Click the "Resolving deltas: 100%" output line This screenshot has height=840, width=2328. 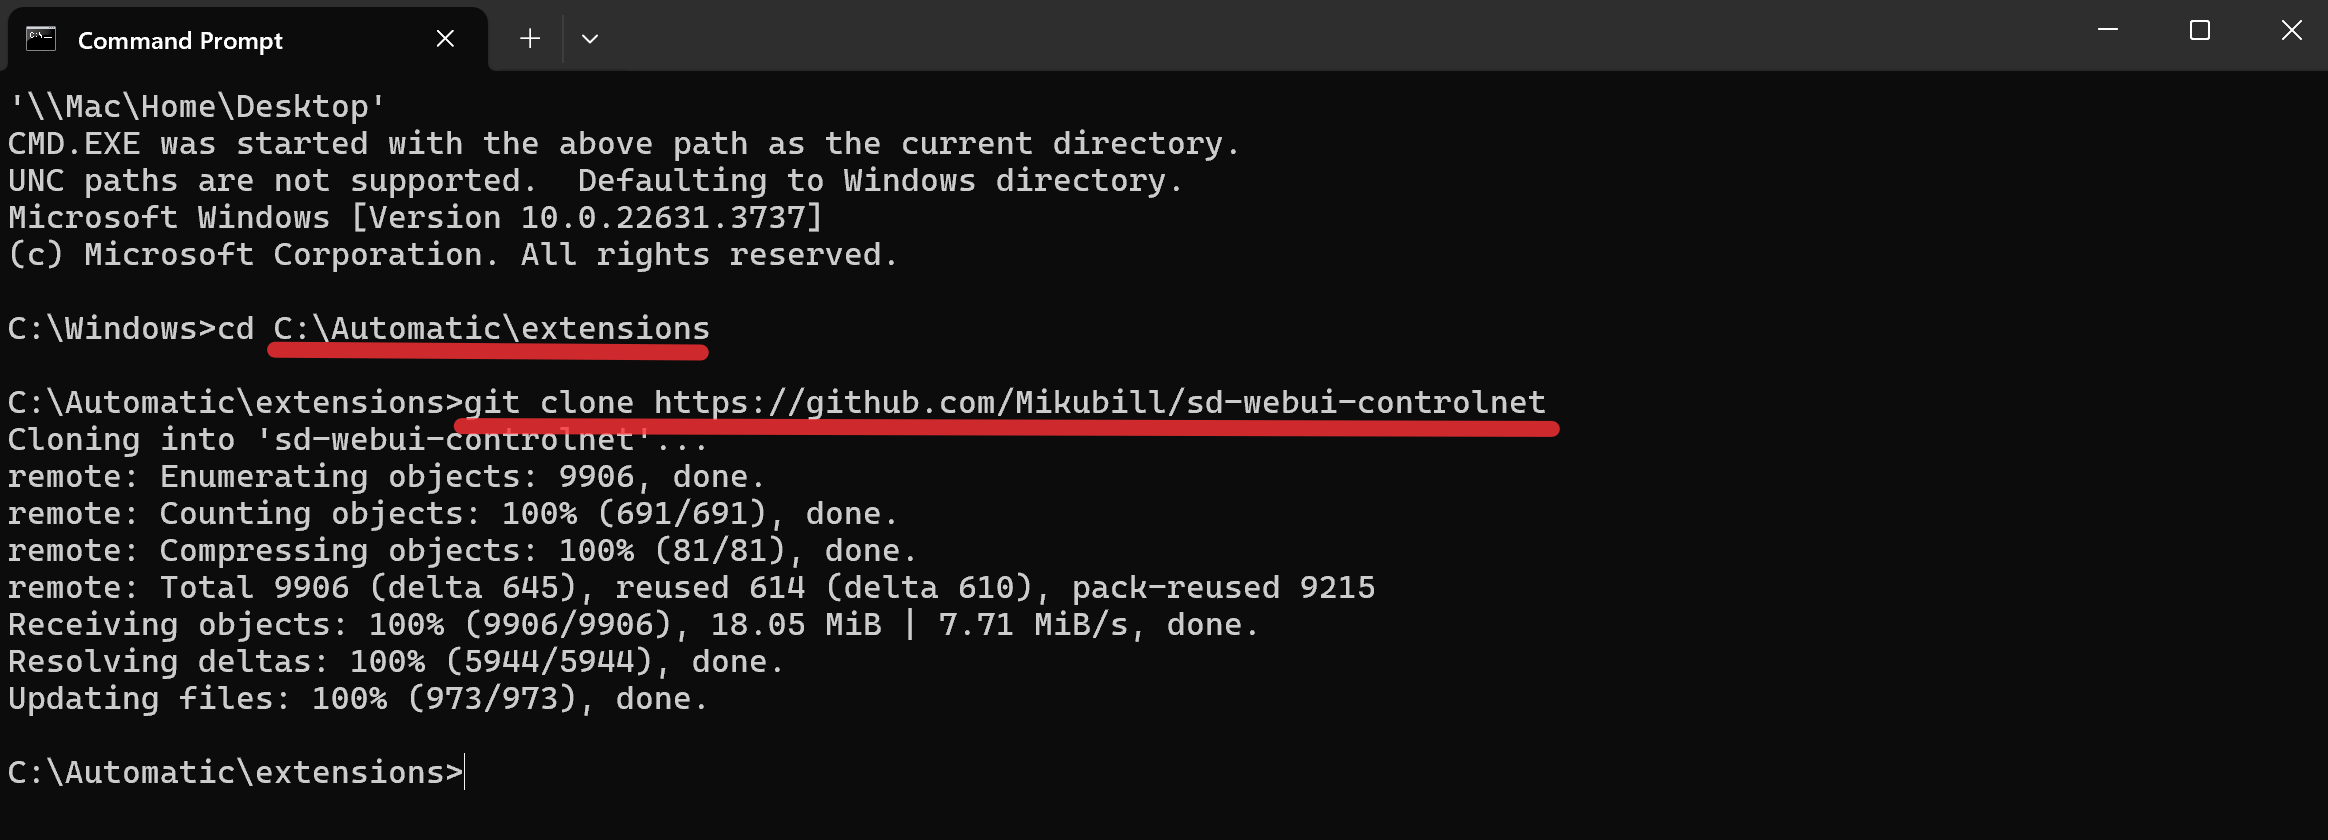point(395,662)
